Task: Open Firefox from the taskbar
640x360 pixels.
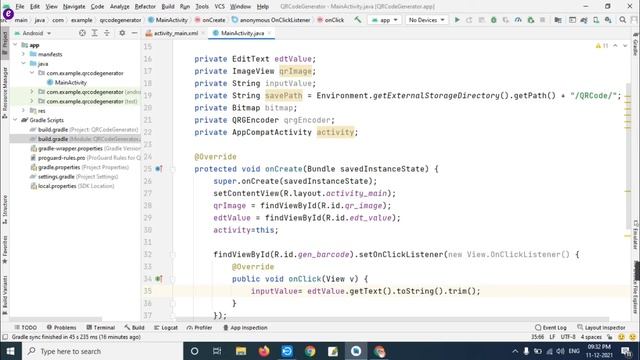Action: [x=264, y=351]
